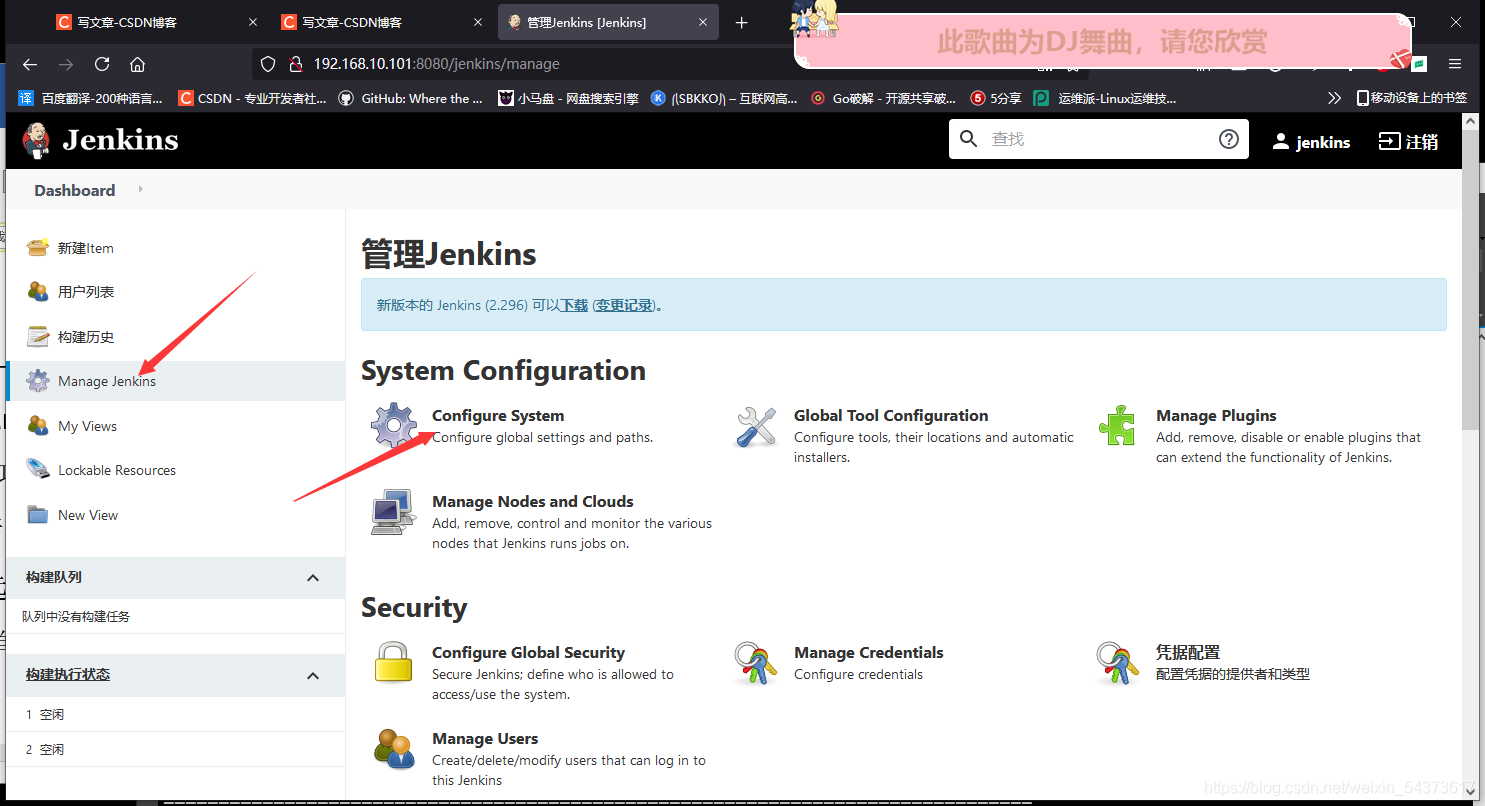Show more bookmarks with the chevron
Viewport: 1485px width, 806px height.
[1334, 98]
